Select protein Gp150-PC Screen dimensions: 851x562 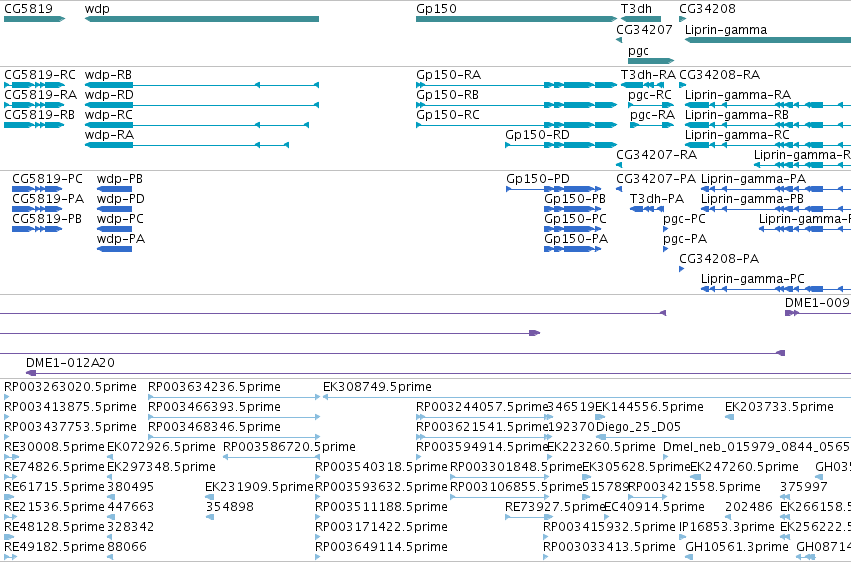coord(573,229)
